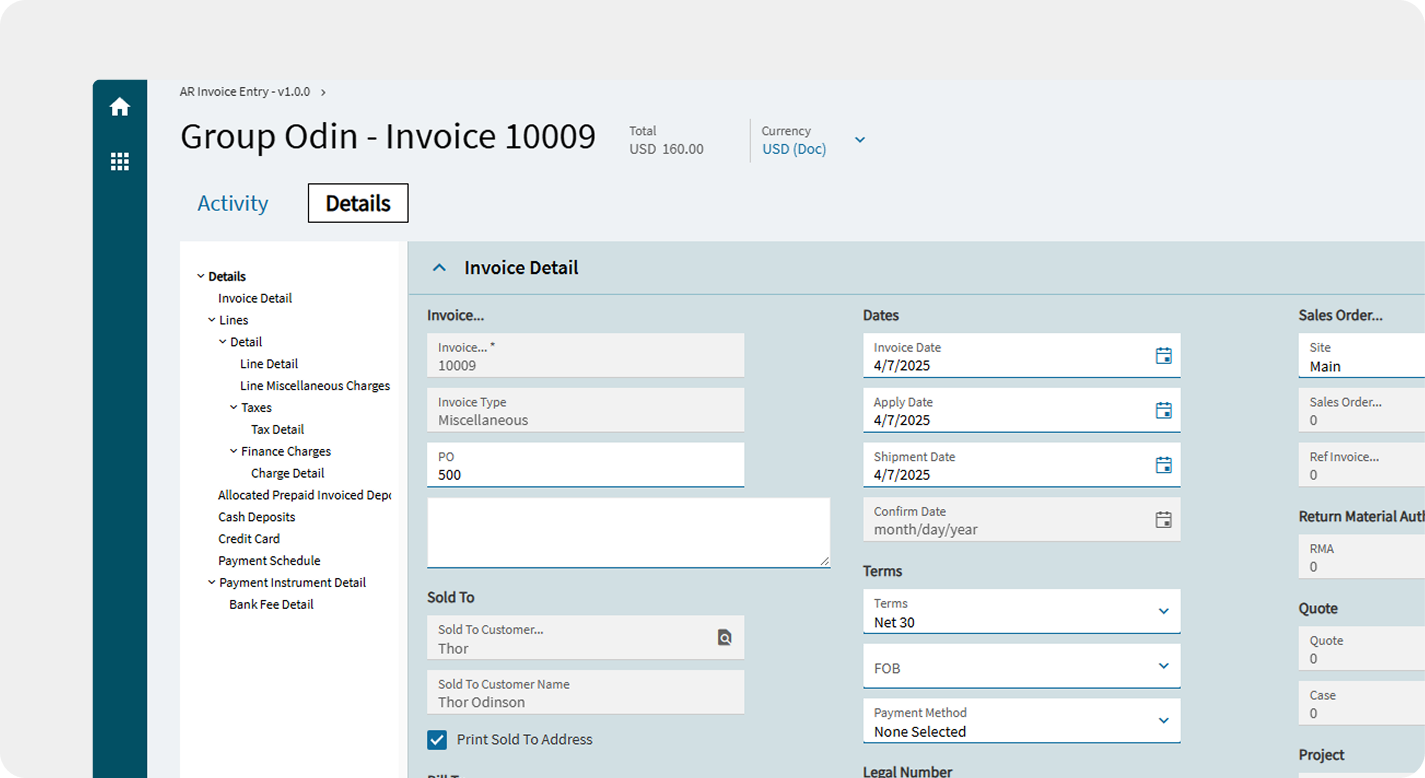Click the USD (Doc) currency link
Screen dimensions: 1425x778
click(794, 149)
